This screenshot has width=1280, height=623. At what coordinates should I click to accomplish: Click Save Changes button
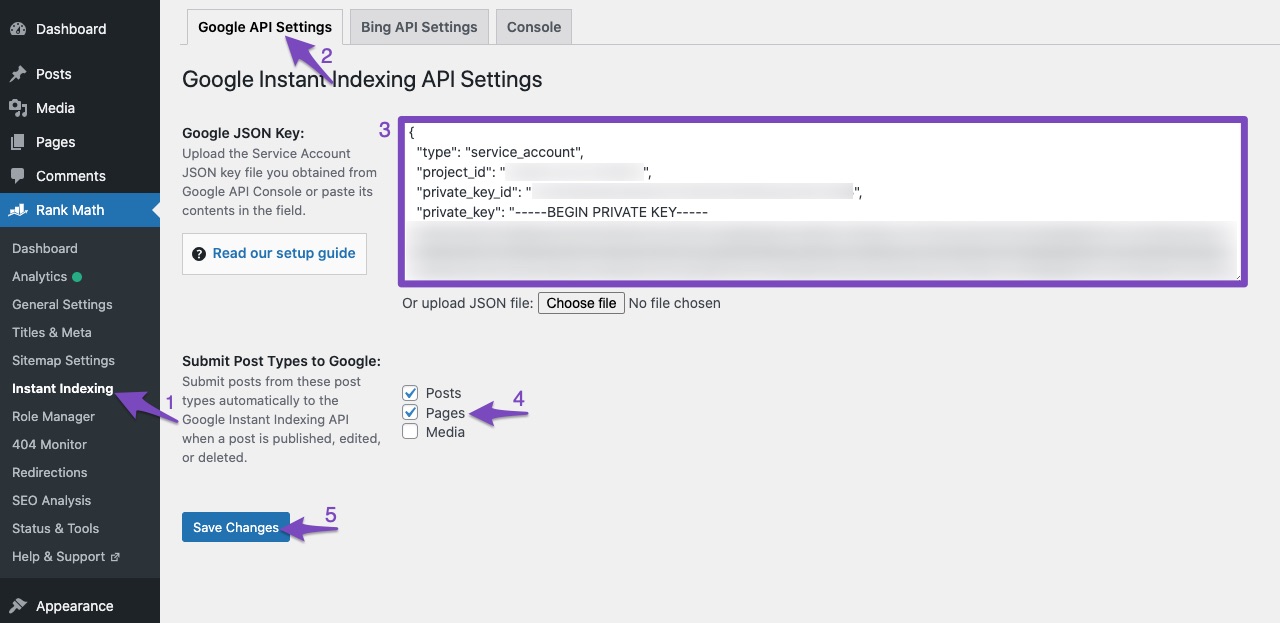coord(236,527)
